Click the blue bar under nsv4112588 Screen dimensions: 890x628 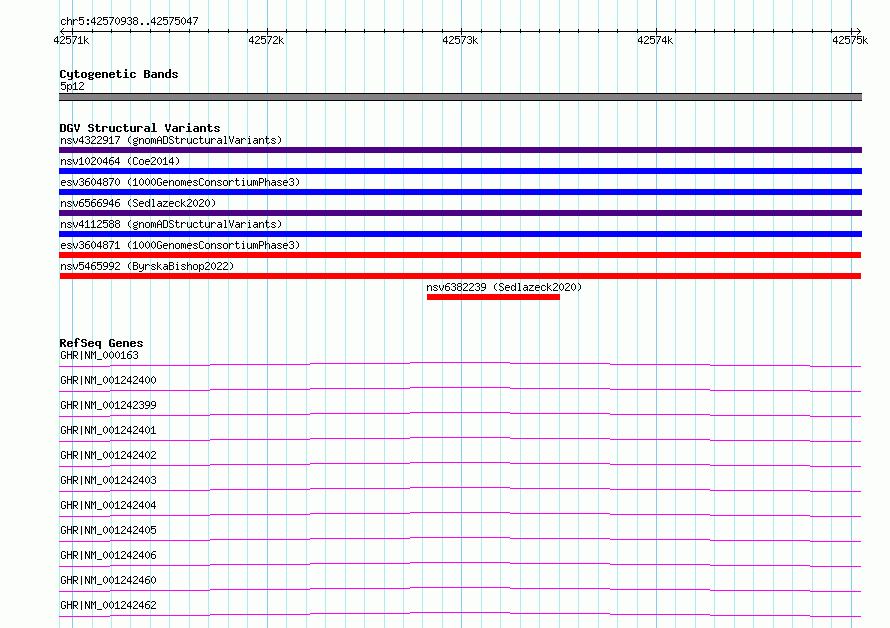pos(460,234)
